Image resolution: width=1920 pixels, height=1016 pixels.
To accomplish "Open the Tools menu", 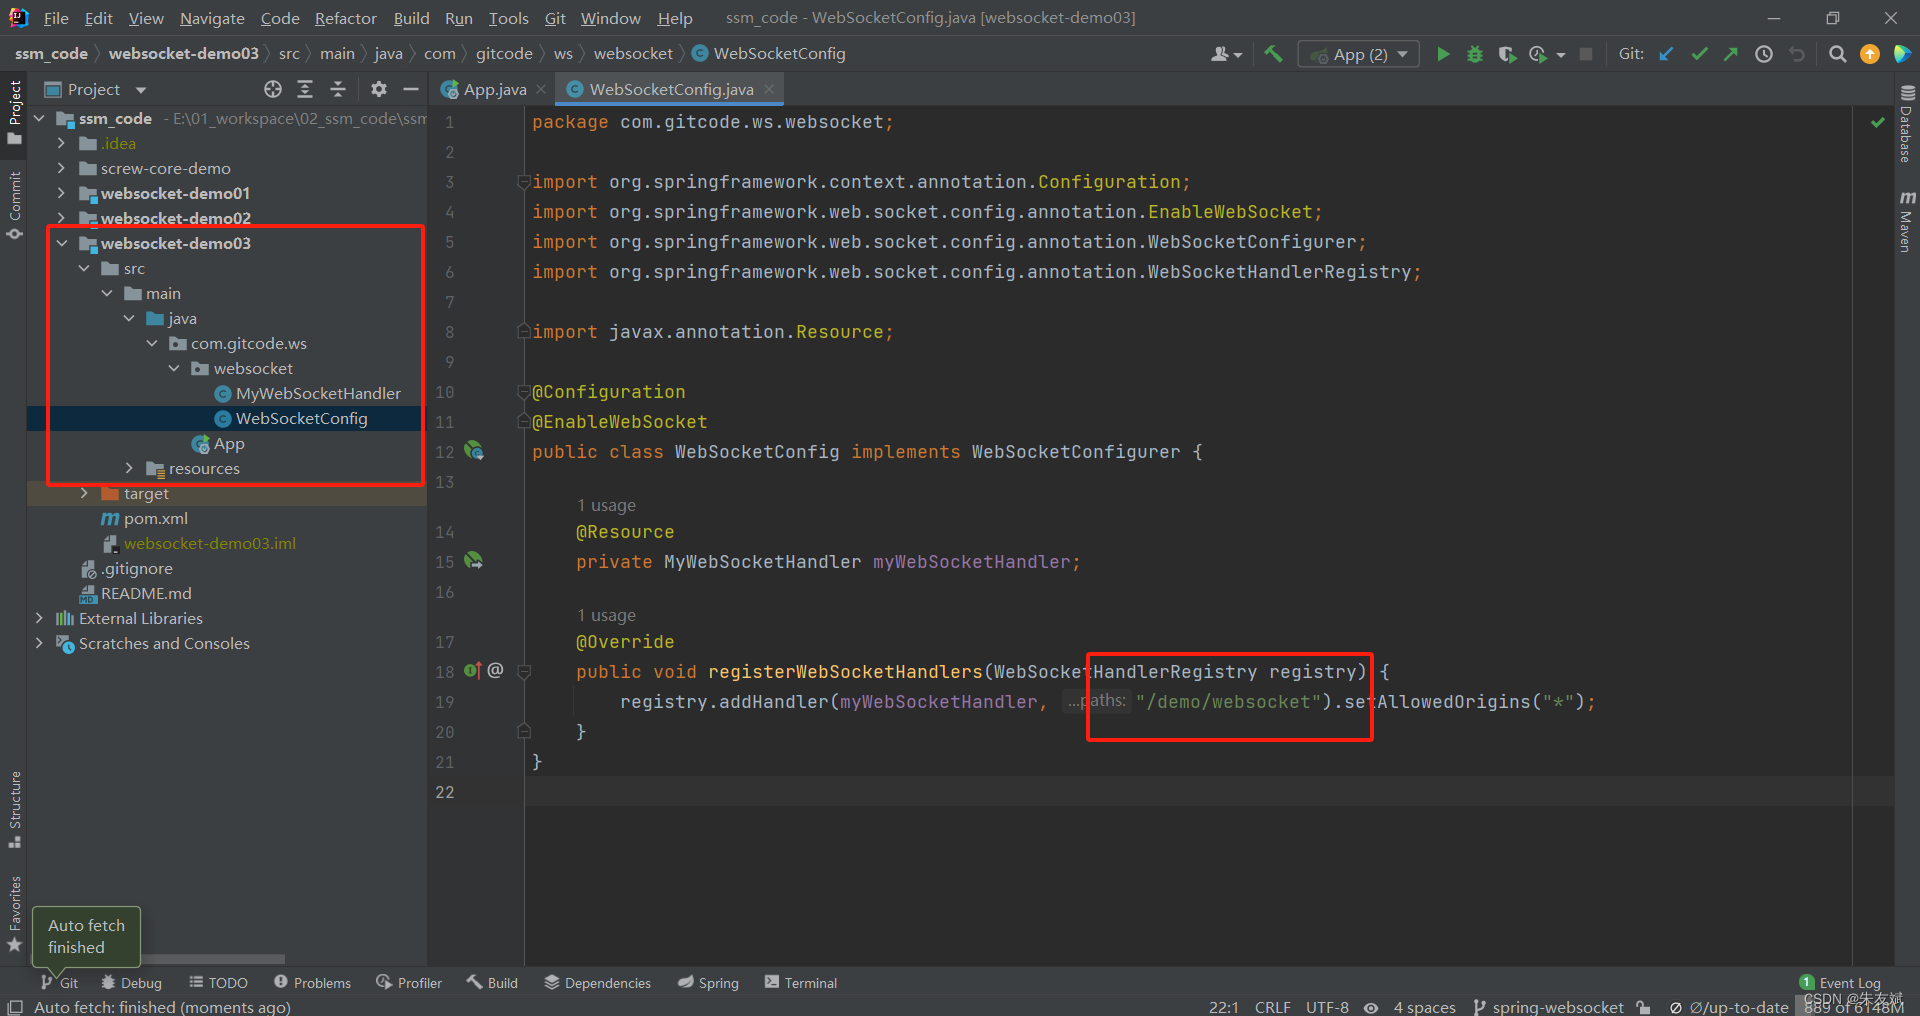I will [x=508, y=18].
